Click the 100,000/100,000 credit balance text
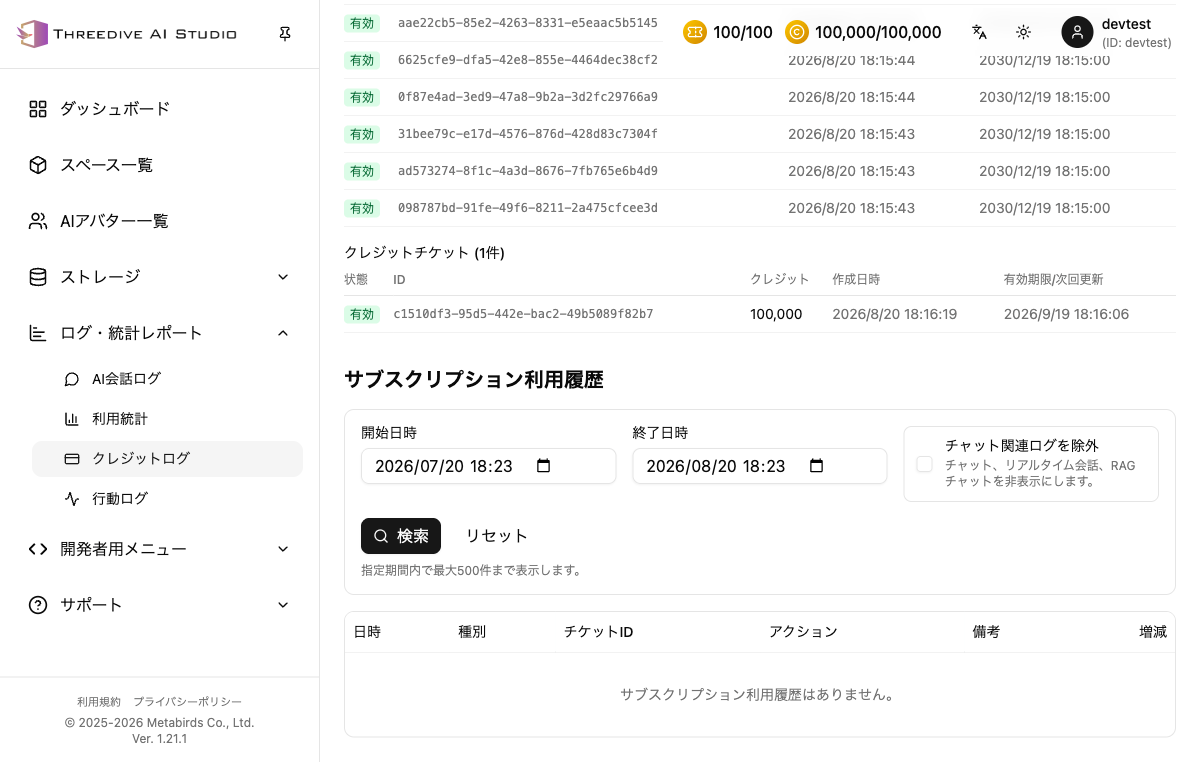 click(878, 32)
